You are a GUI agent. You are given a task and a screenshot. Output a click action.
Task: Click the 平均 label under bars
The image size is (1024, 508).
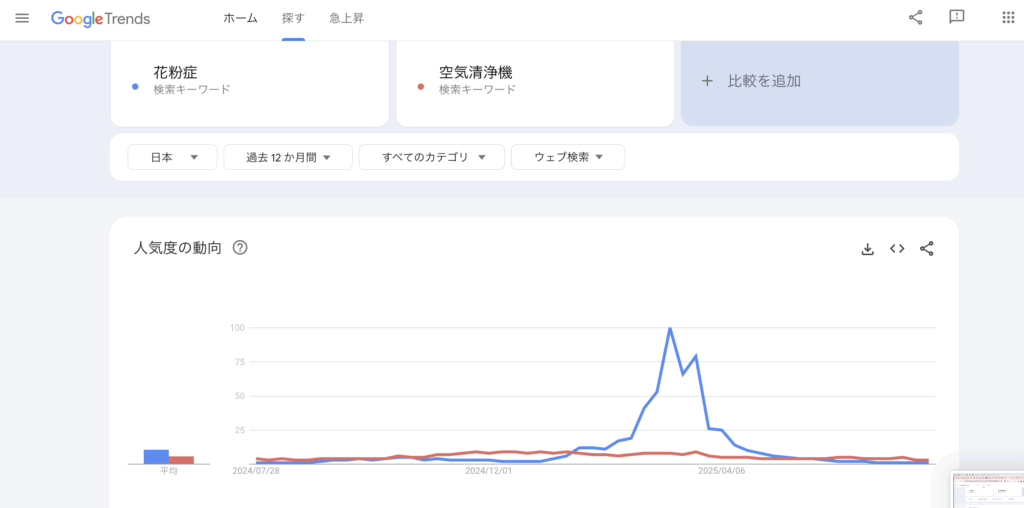(168, 470)
